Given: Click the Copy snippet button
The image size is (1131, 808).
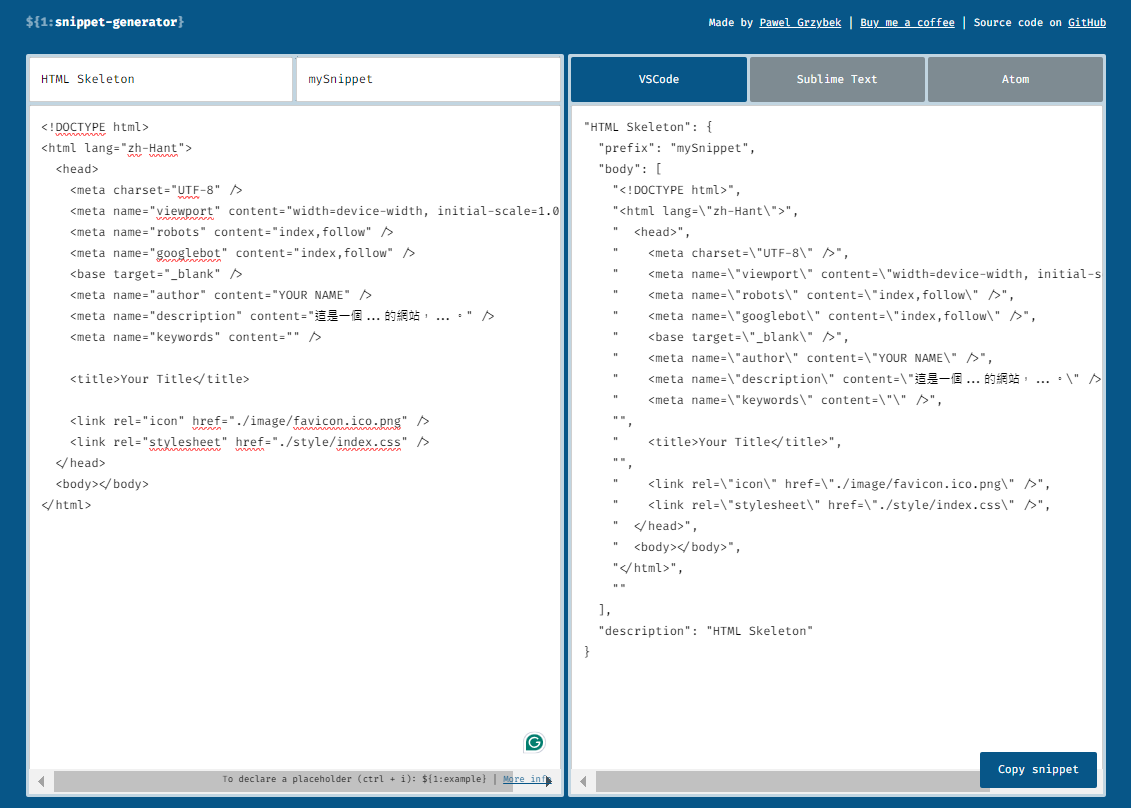Looking at the screenshot, I should [1038, 769].
